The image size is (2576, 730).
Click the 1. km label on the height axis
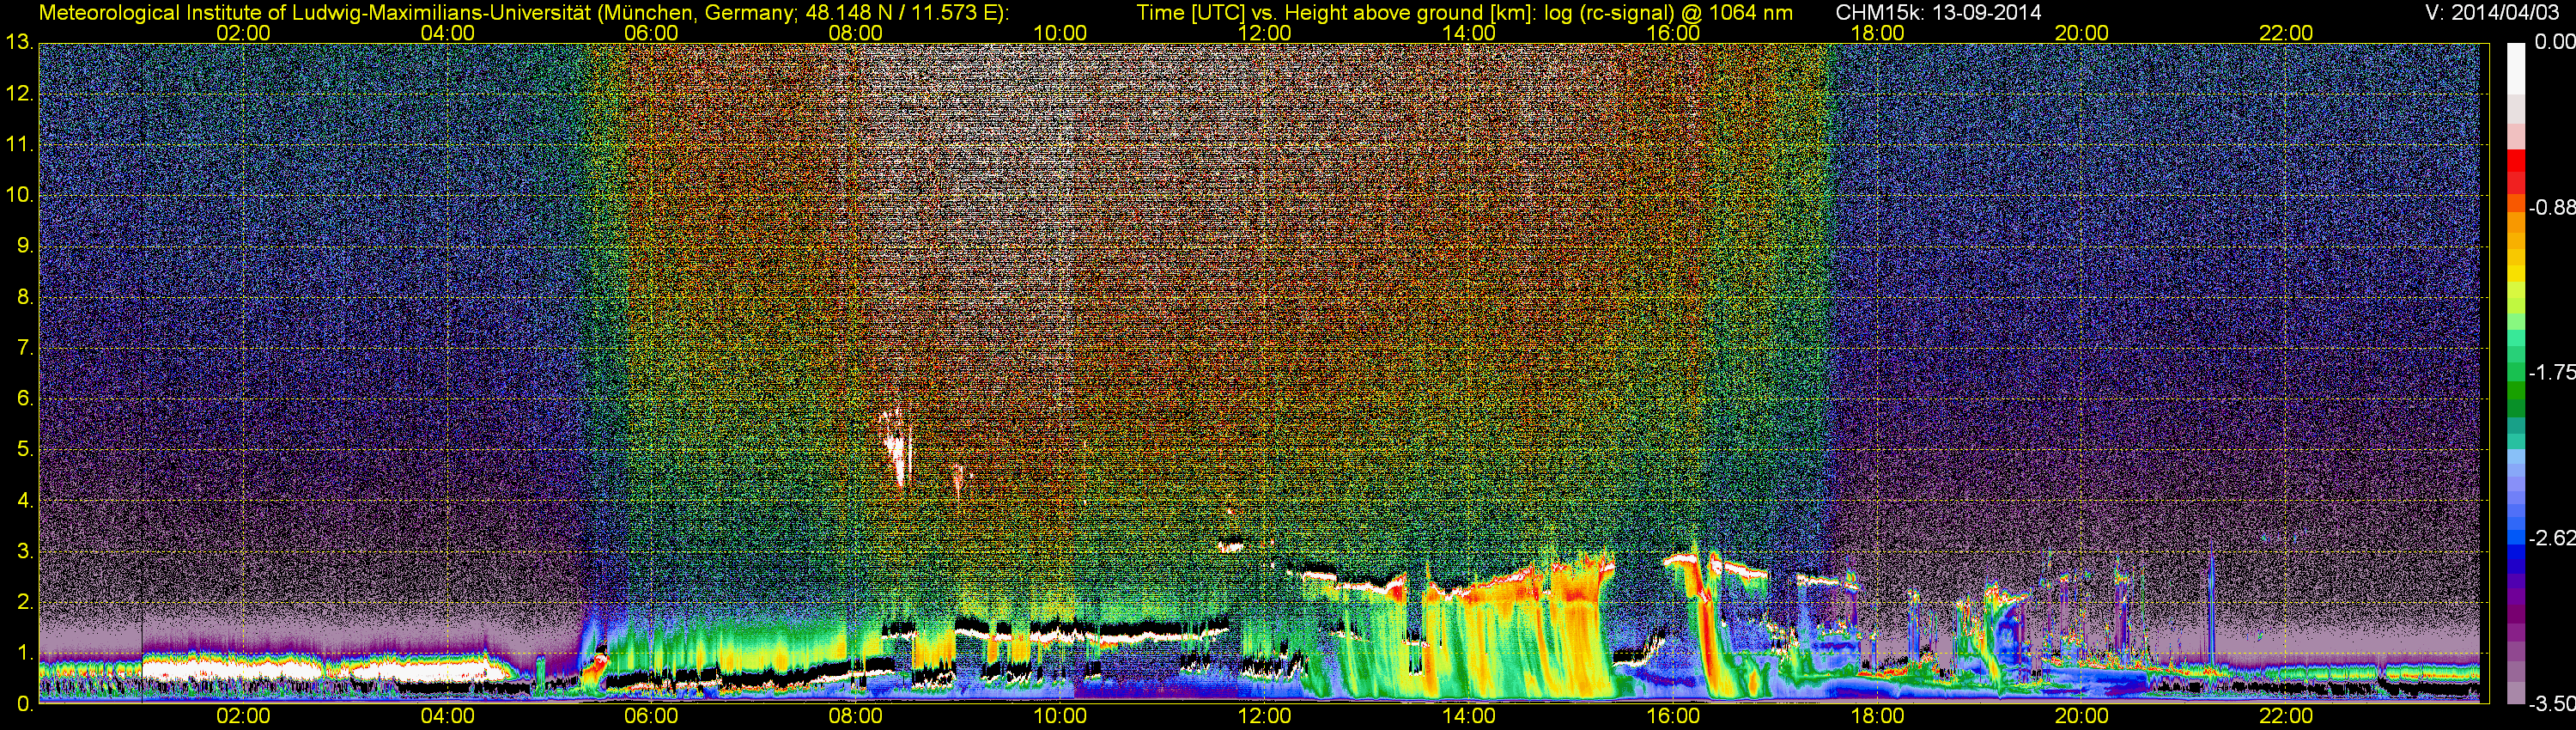pos(26,653)
